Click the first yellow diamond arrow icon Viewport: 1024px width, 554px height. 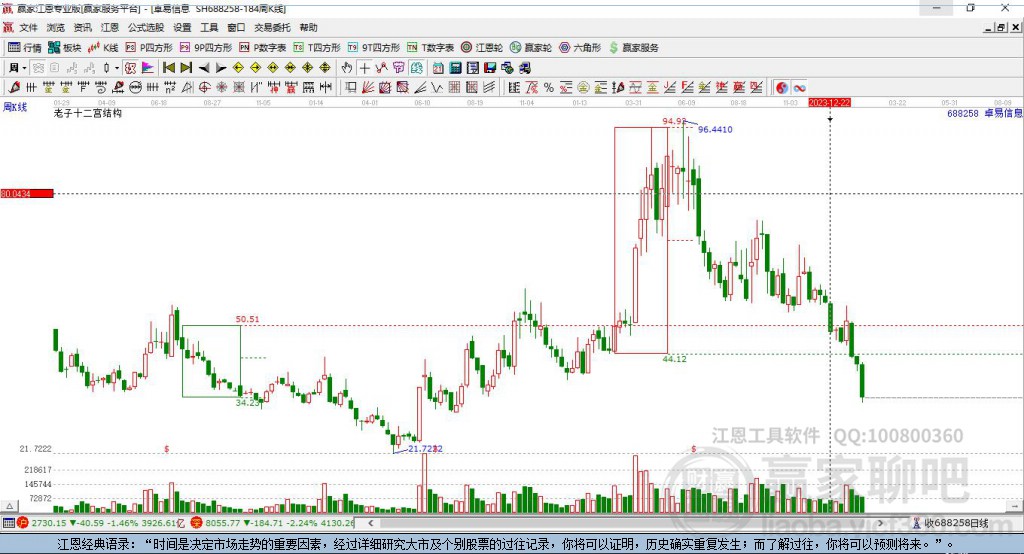click(x=238, y=68)
